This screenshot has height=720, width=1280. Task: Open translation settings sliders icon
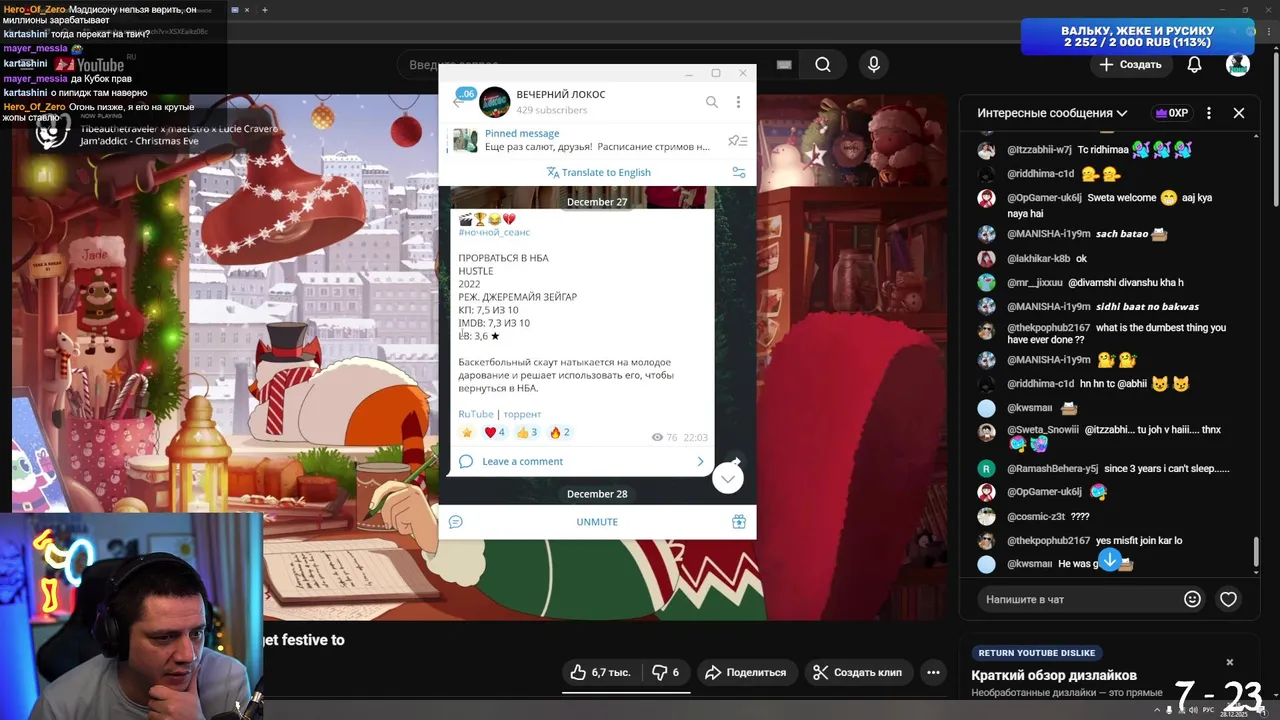739,172
